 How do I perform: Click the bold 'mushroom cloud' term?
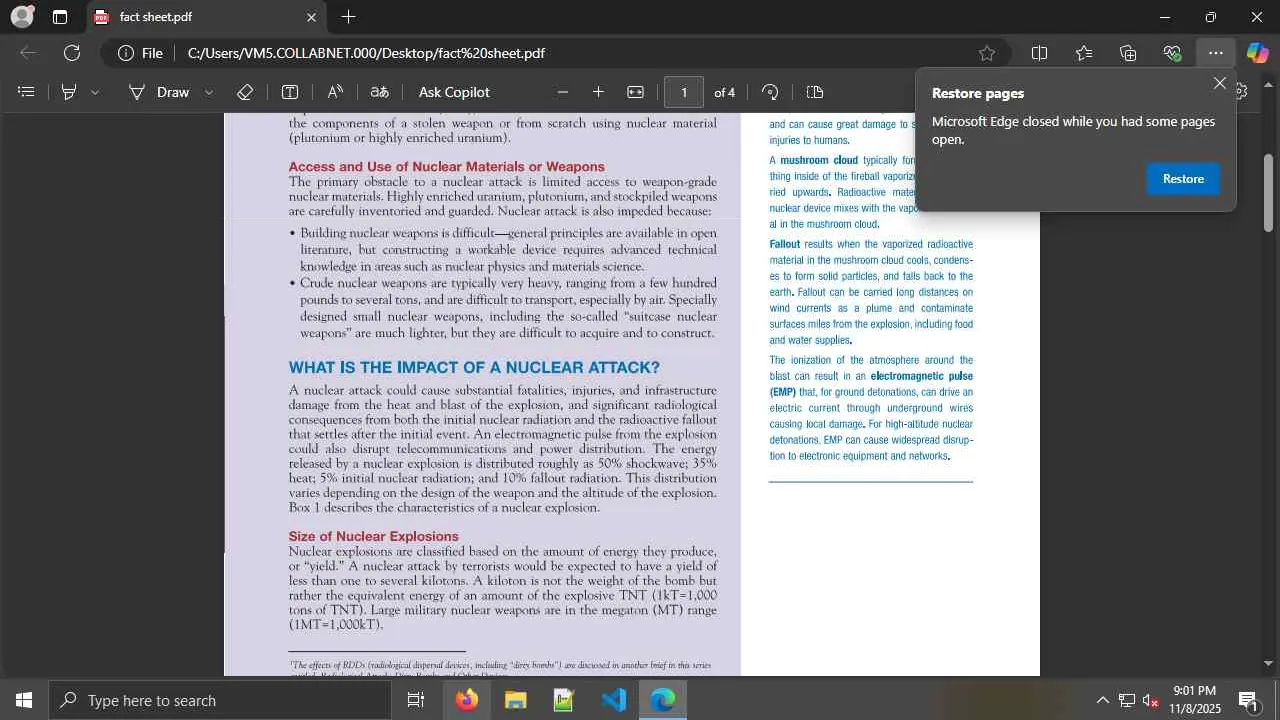click(x=819, y=160)
